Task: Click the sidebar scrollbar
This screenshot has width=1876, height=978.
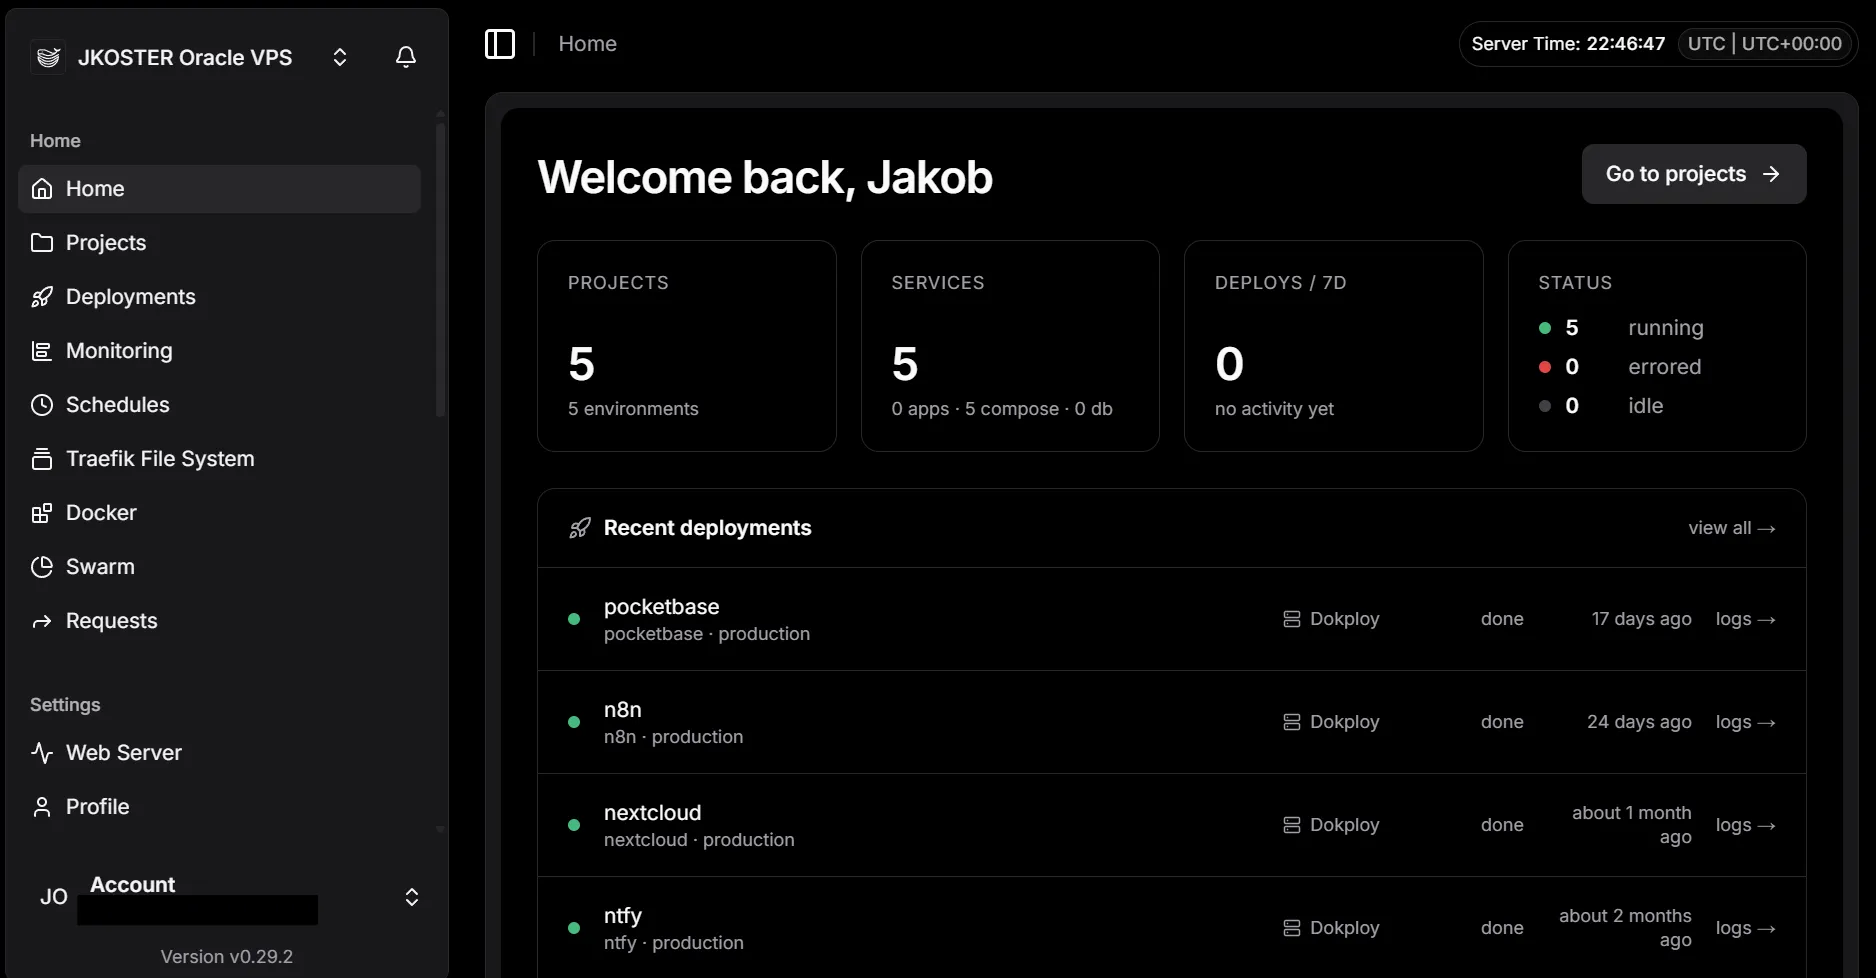Action: pyautogui.click(x=441, y=270)
